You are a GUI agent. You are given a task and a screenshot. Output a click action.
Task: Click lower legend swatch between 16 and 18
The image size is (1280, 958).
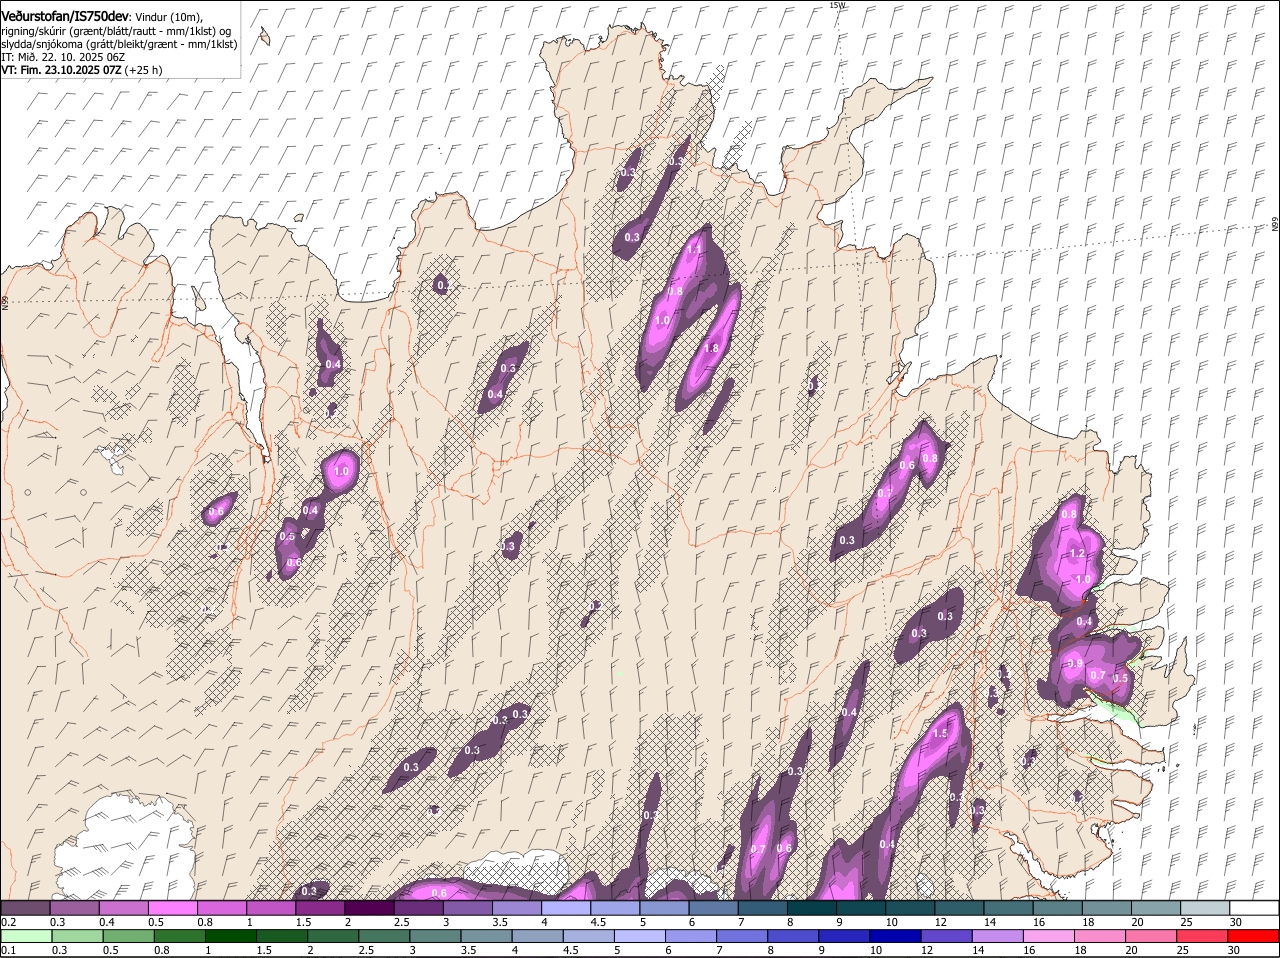click(x=1048, y=936)
